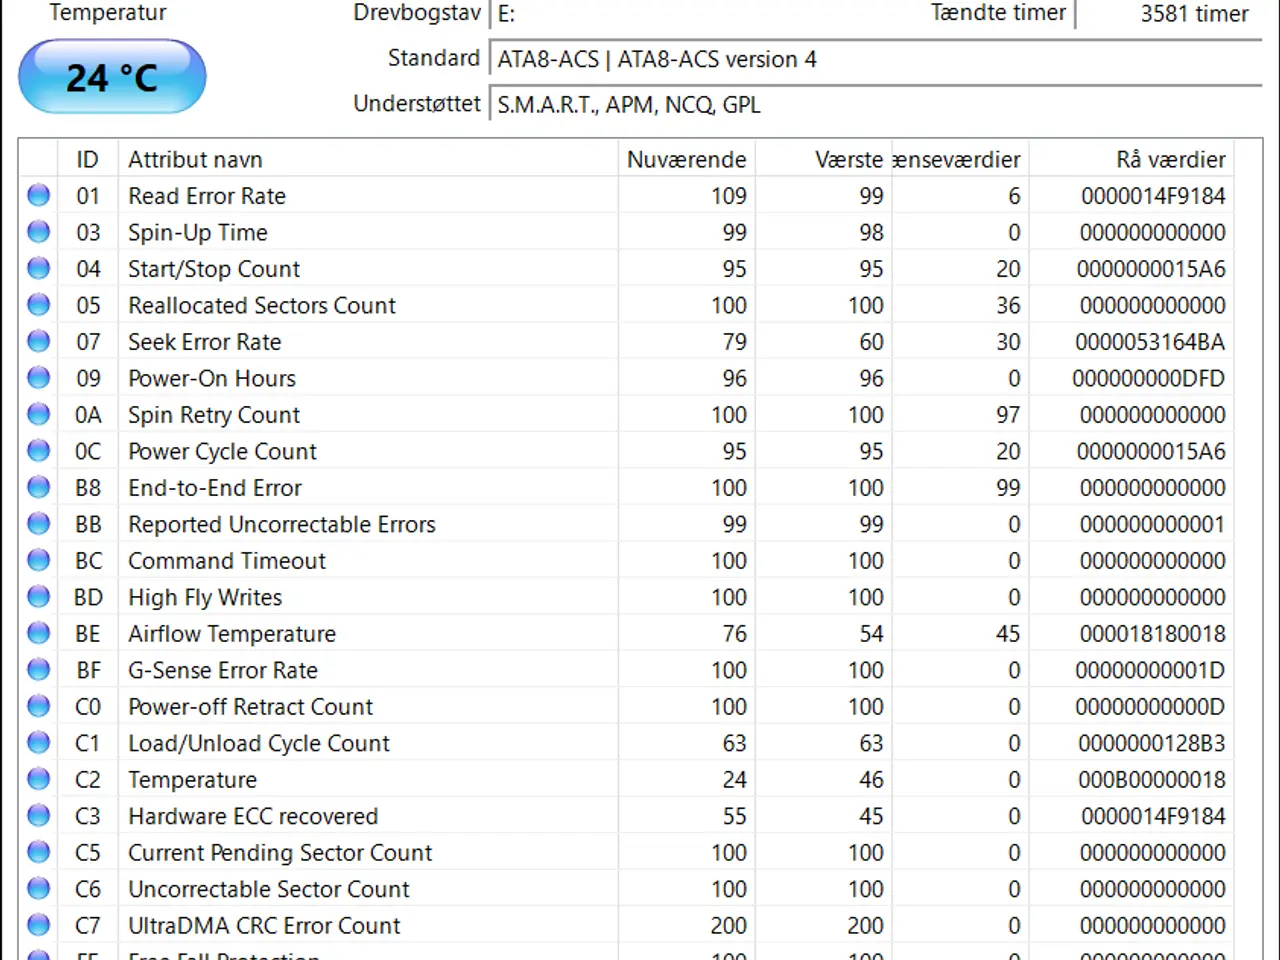Click the Command Timeout status circle

(39, 560)
